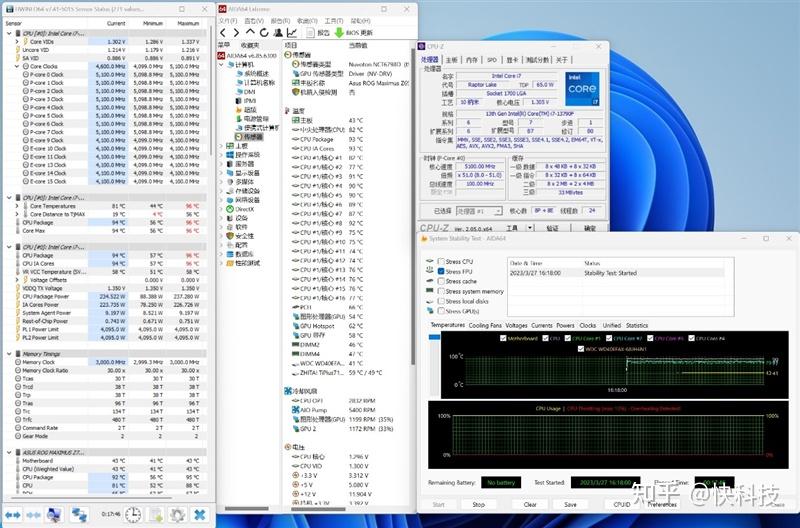Open the second menu in AIDA64 menu bar
Viewport: 800px width, 528px height.
254,21
